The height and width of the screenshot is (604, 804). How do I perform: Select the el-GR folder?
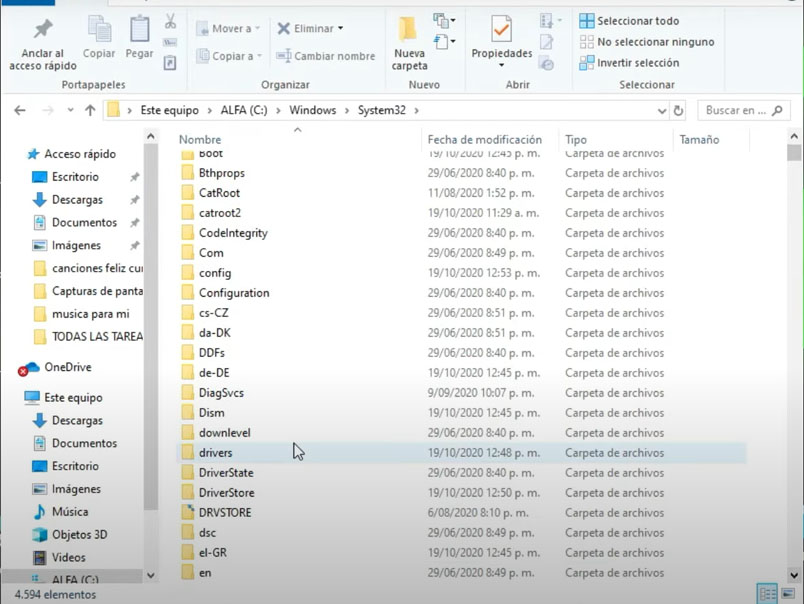[212, 553]
